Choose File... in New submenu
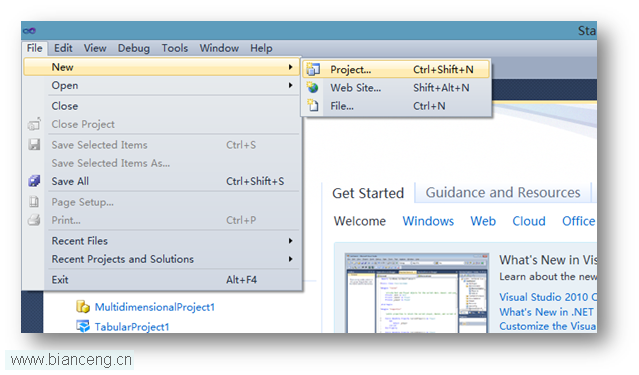 click(396, 106)
